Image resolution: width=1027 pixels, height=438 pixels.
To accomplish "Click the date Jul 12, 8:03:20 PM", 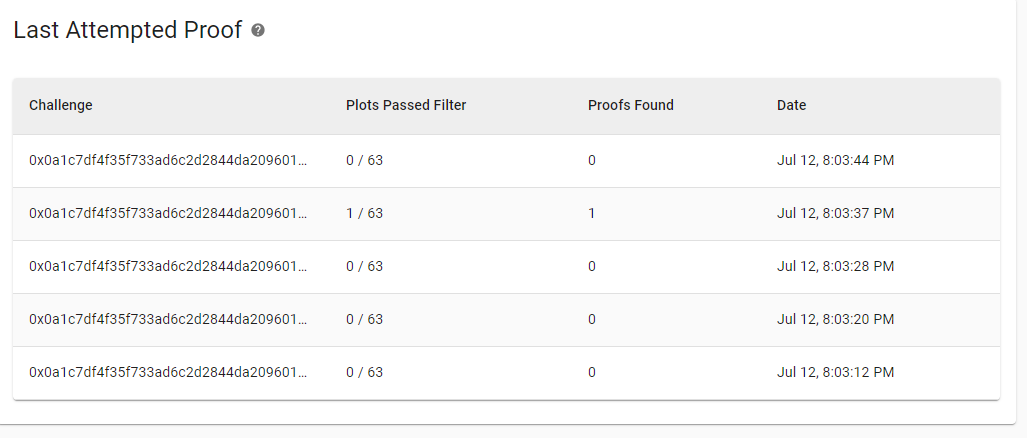I will (x=835, y=319).
